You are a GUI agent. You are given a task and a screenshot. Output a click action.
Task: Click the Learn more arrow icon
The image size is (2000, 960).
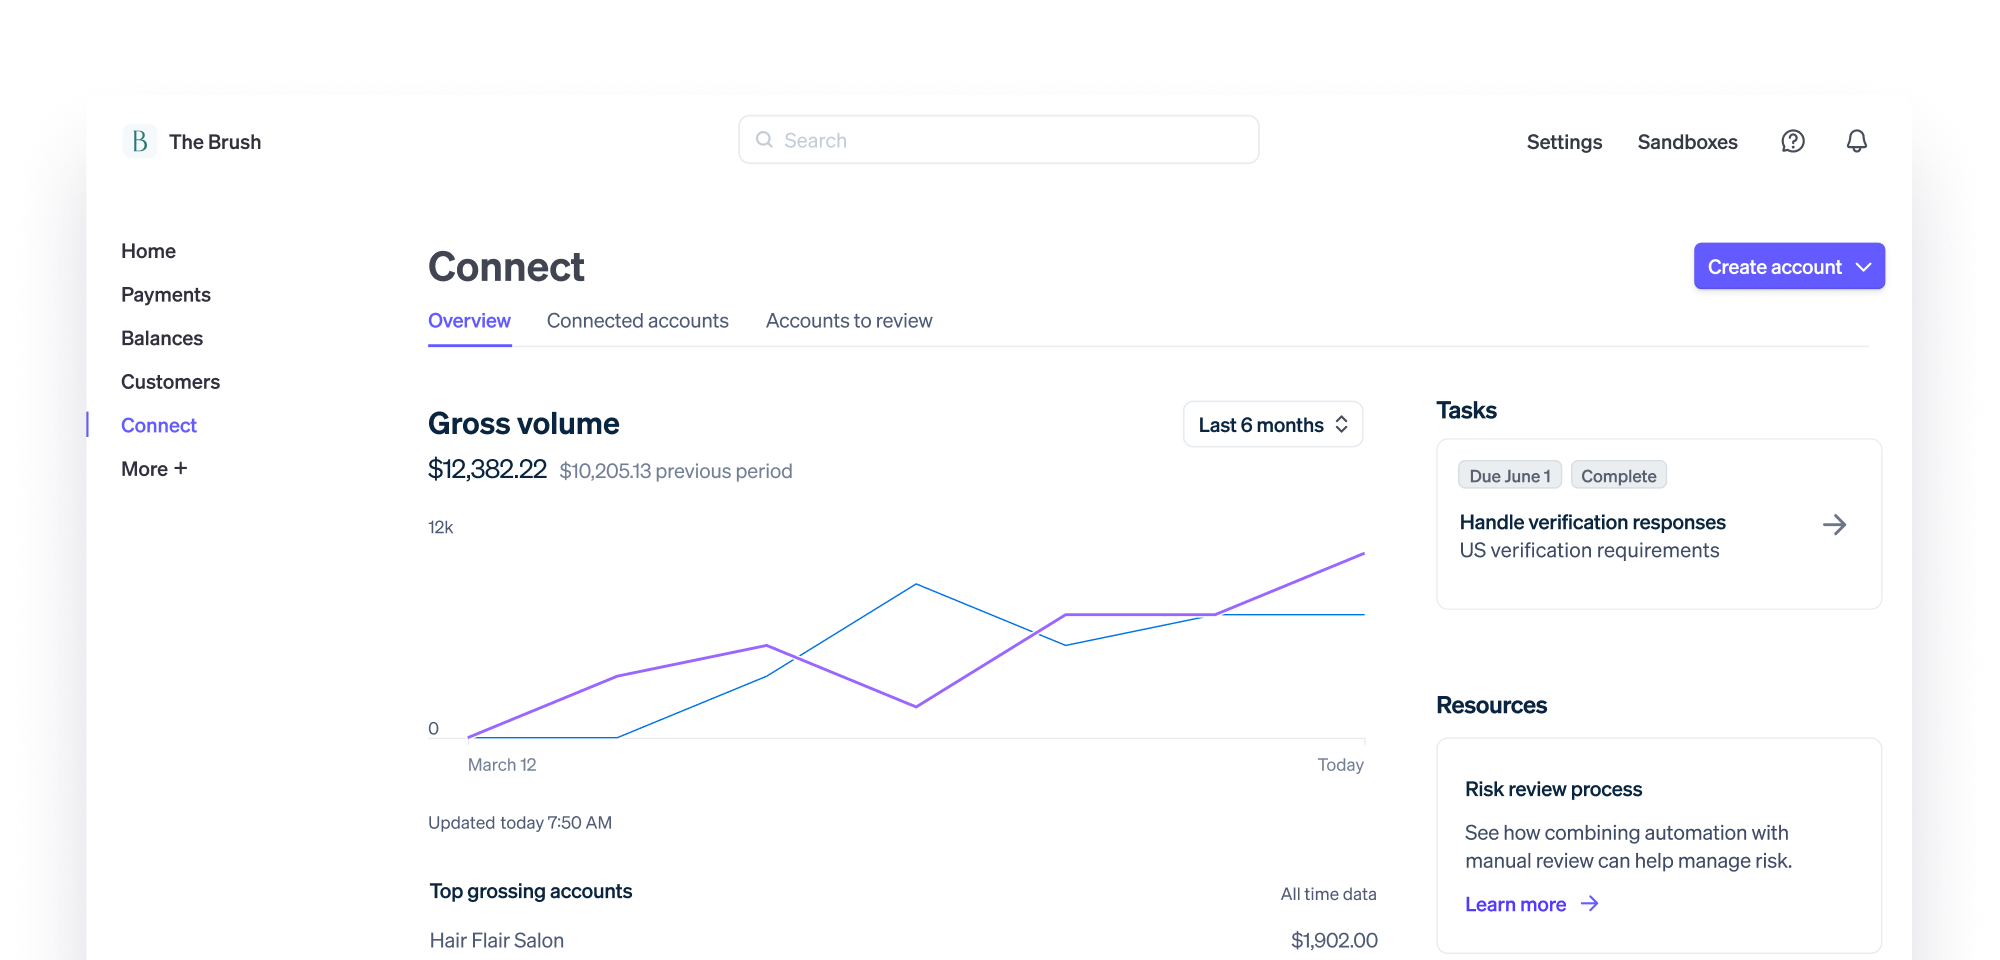[1589, 904]
